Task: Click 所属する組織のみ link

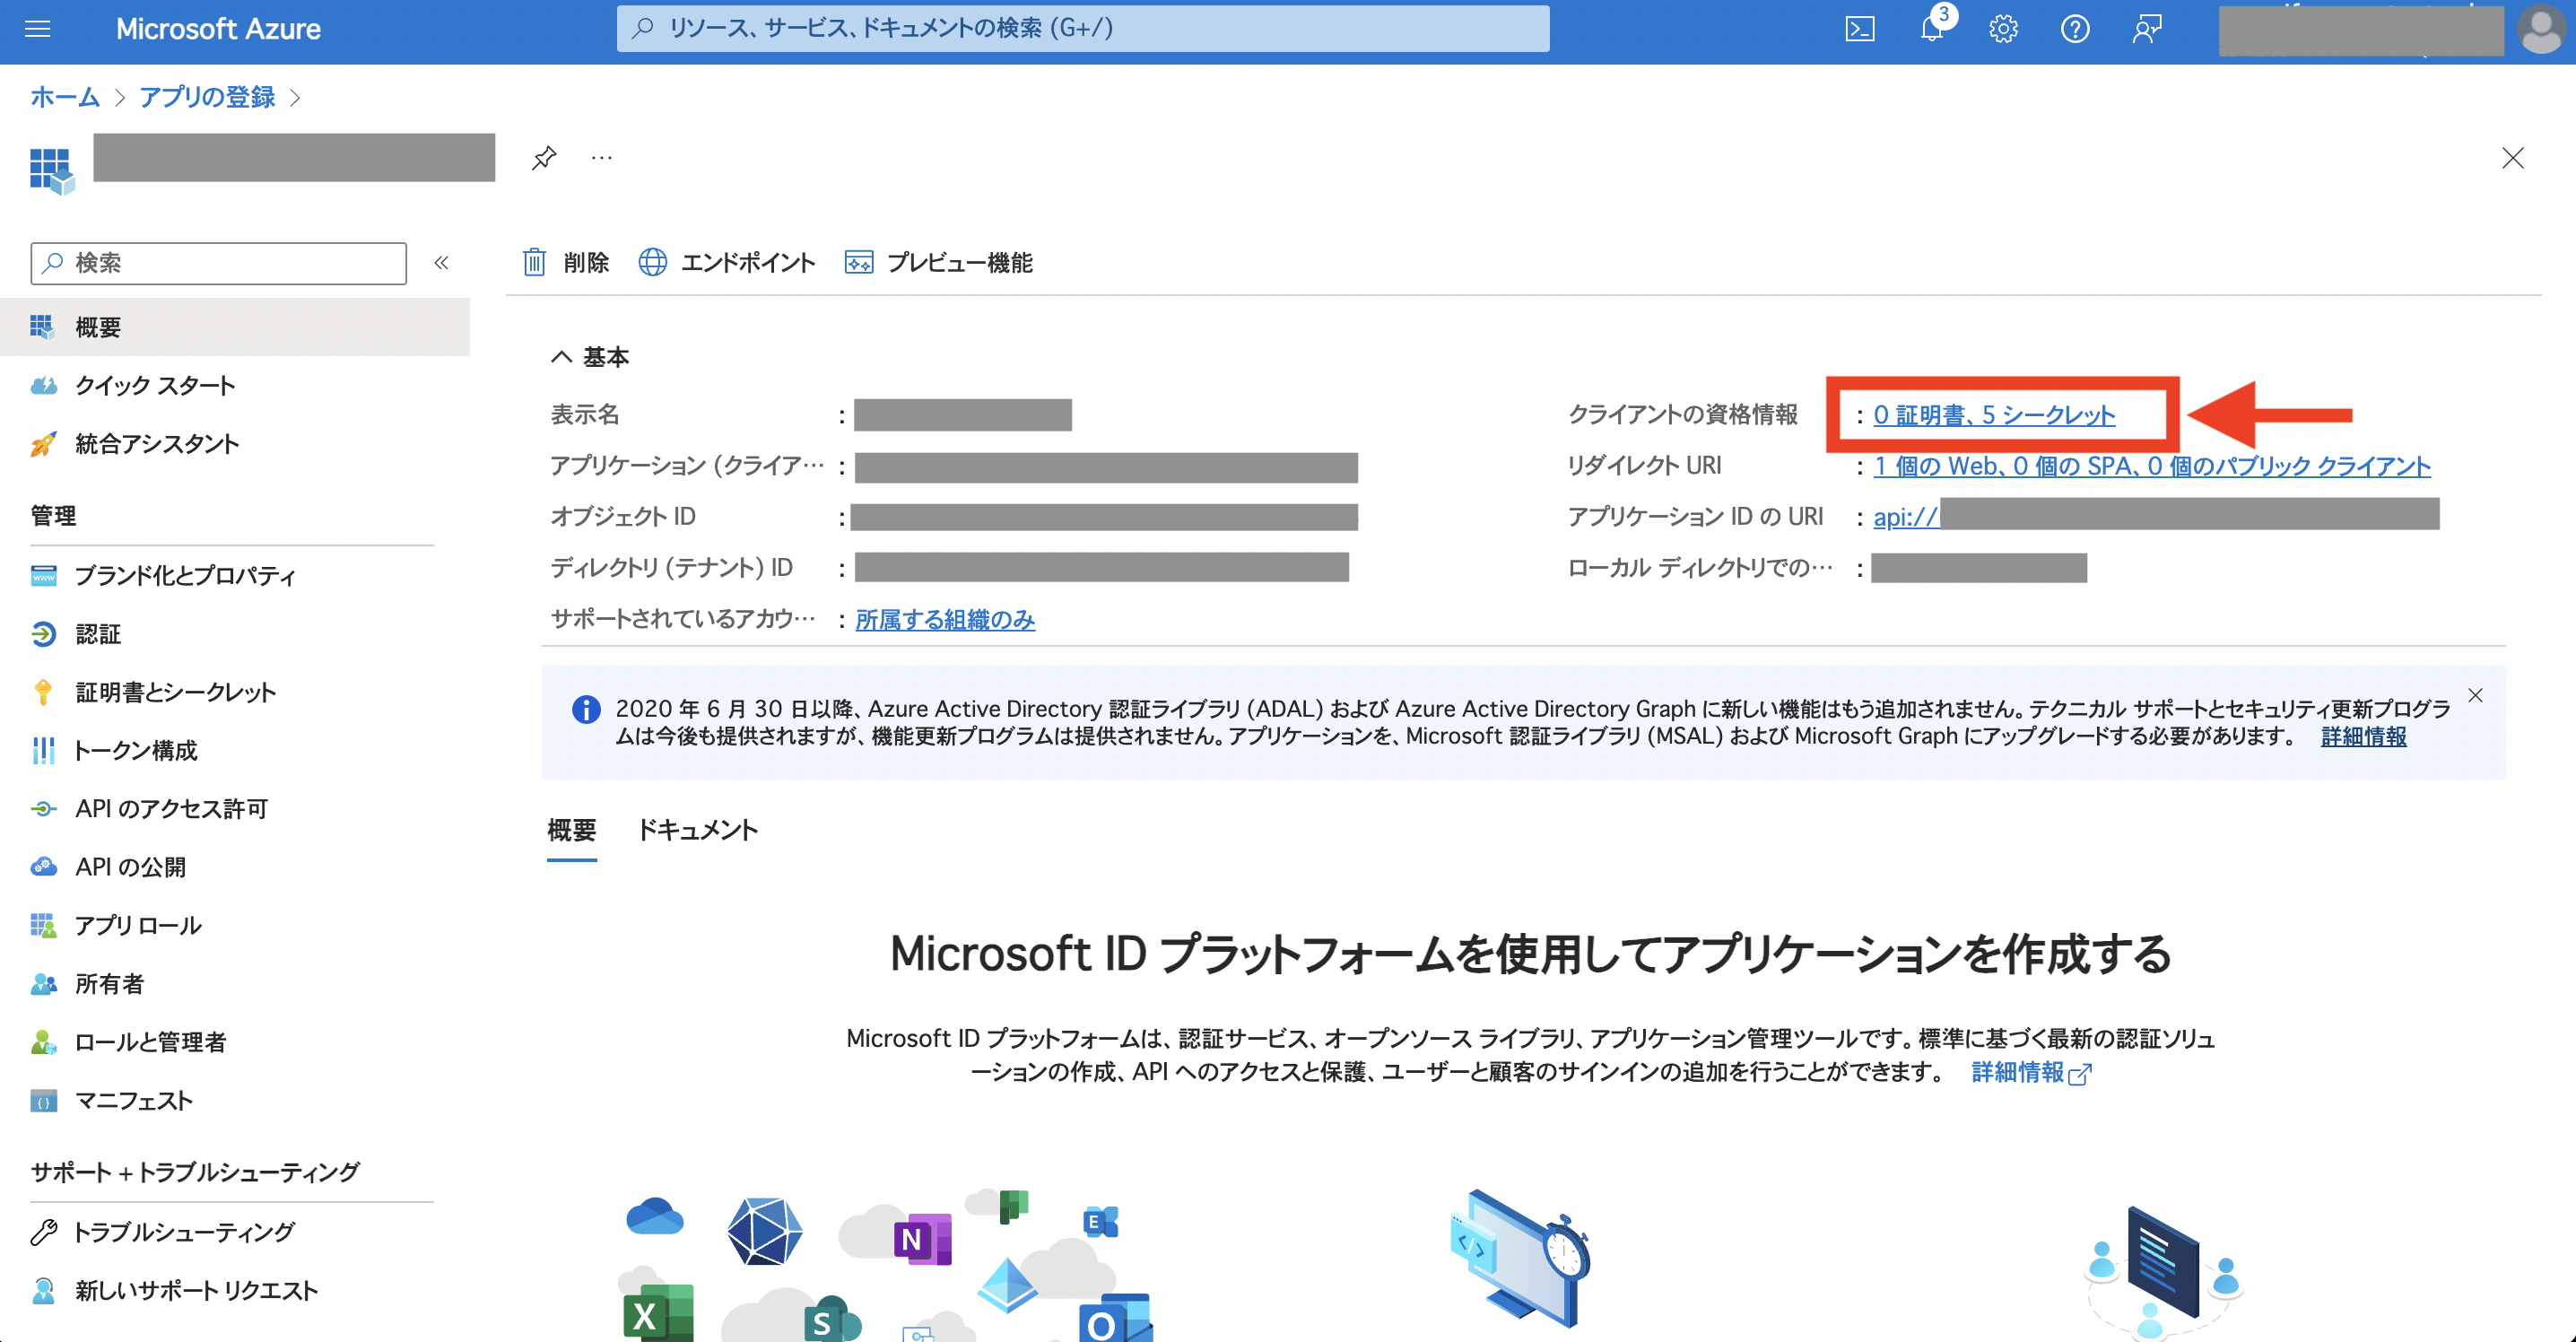Action: tap(945, 619)
